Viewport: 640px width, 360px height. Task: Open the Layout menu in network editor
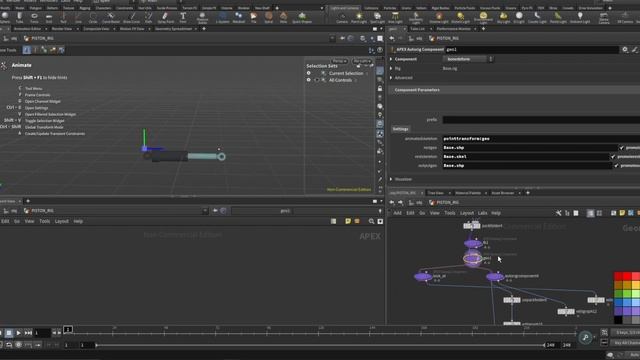pos(467,213)
